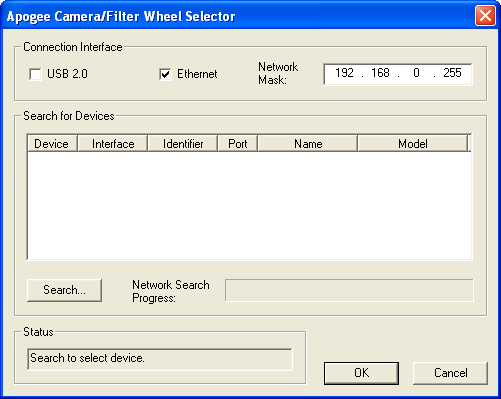501x399 pixels.
Task: Click the Network Search Progress bar
Action: [349, 290]
